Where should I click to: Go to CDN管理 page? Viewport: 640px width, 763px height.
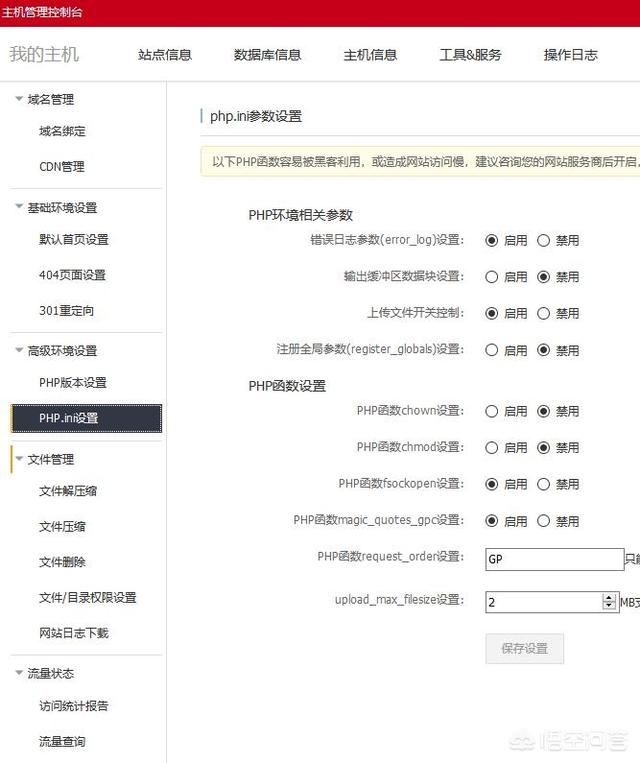point(62,167)
